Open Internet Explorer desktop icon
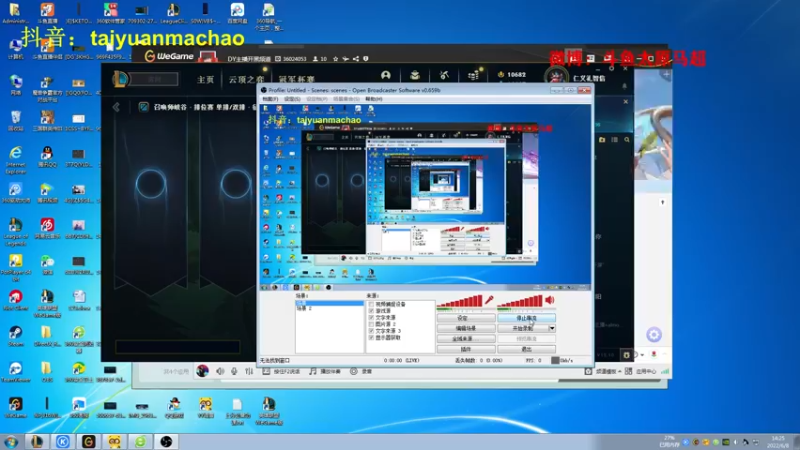Image resolution: width=800 pixels, height=450 pixels. 15,158
